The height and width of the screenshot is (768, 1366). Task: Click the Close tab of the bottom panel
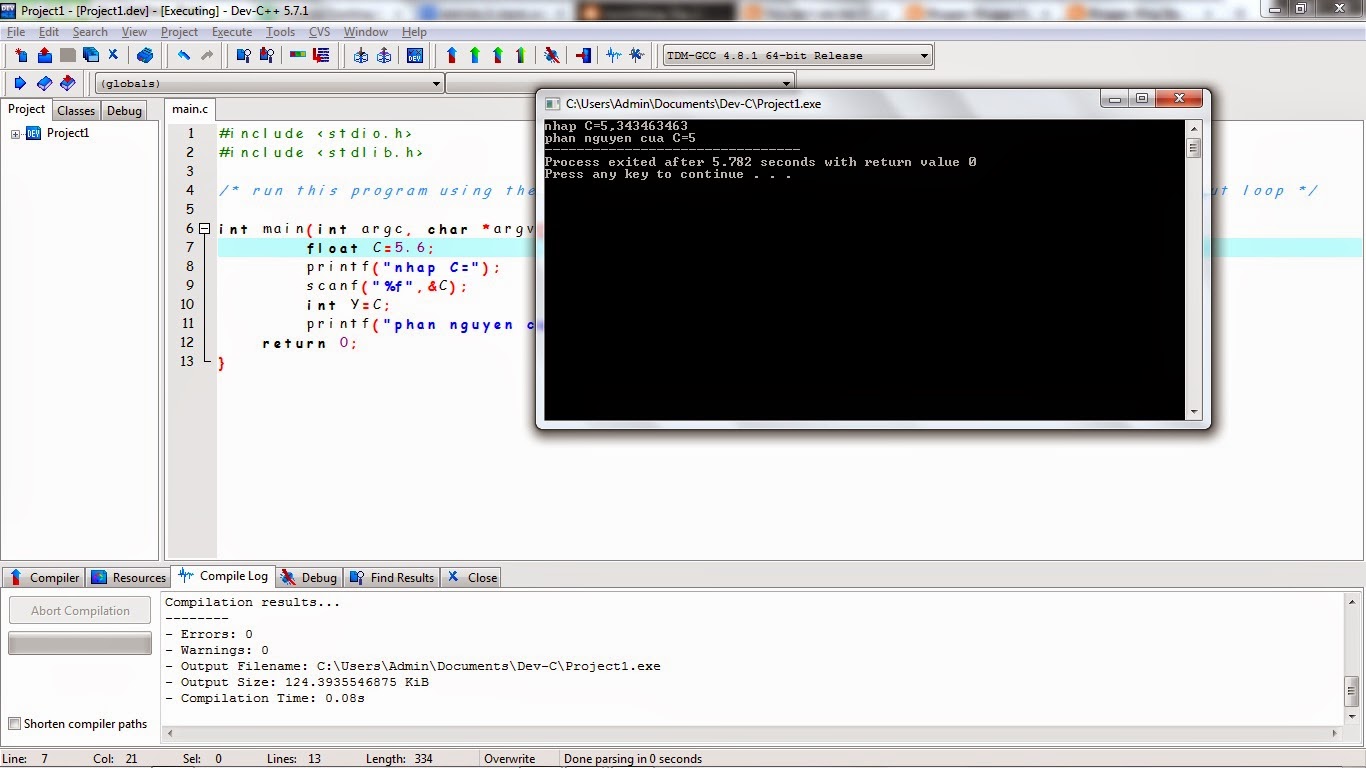click(472, 578)
